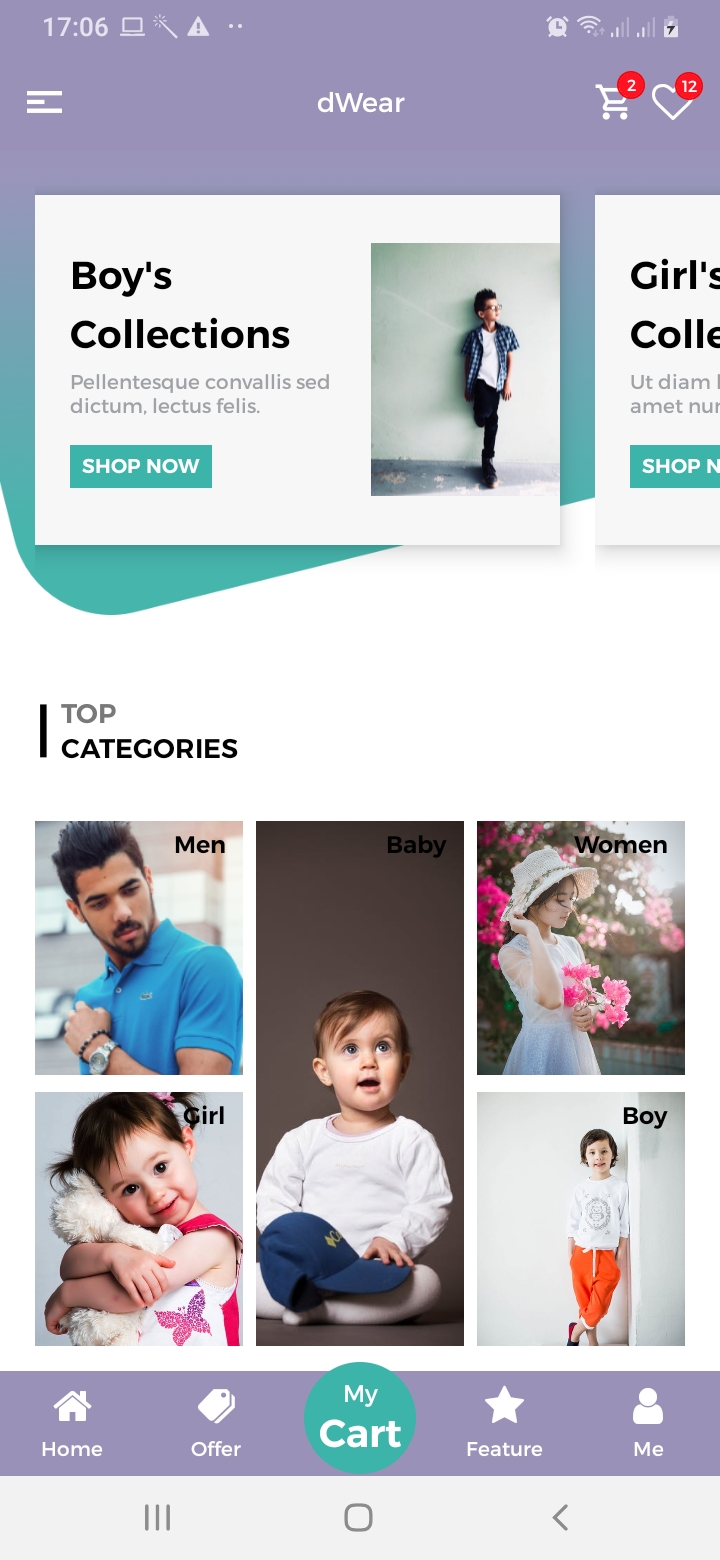Image resolution: width=720 pixels, height=1560 pixels.
Task: Click SHOP NOW on Boy's Collections
Action: 141,466
